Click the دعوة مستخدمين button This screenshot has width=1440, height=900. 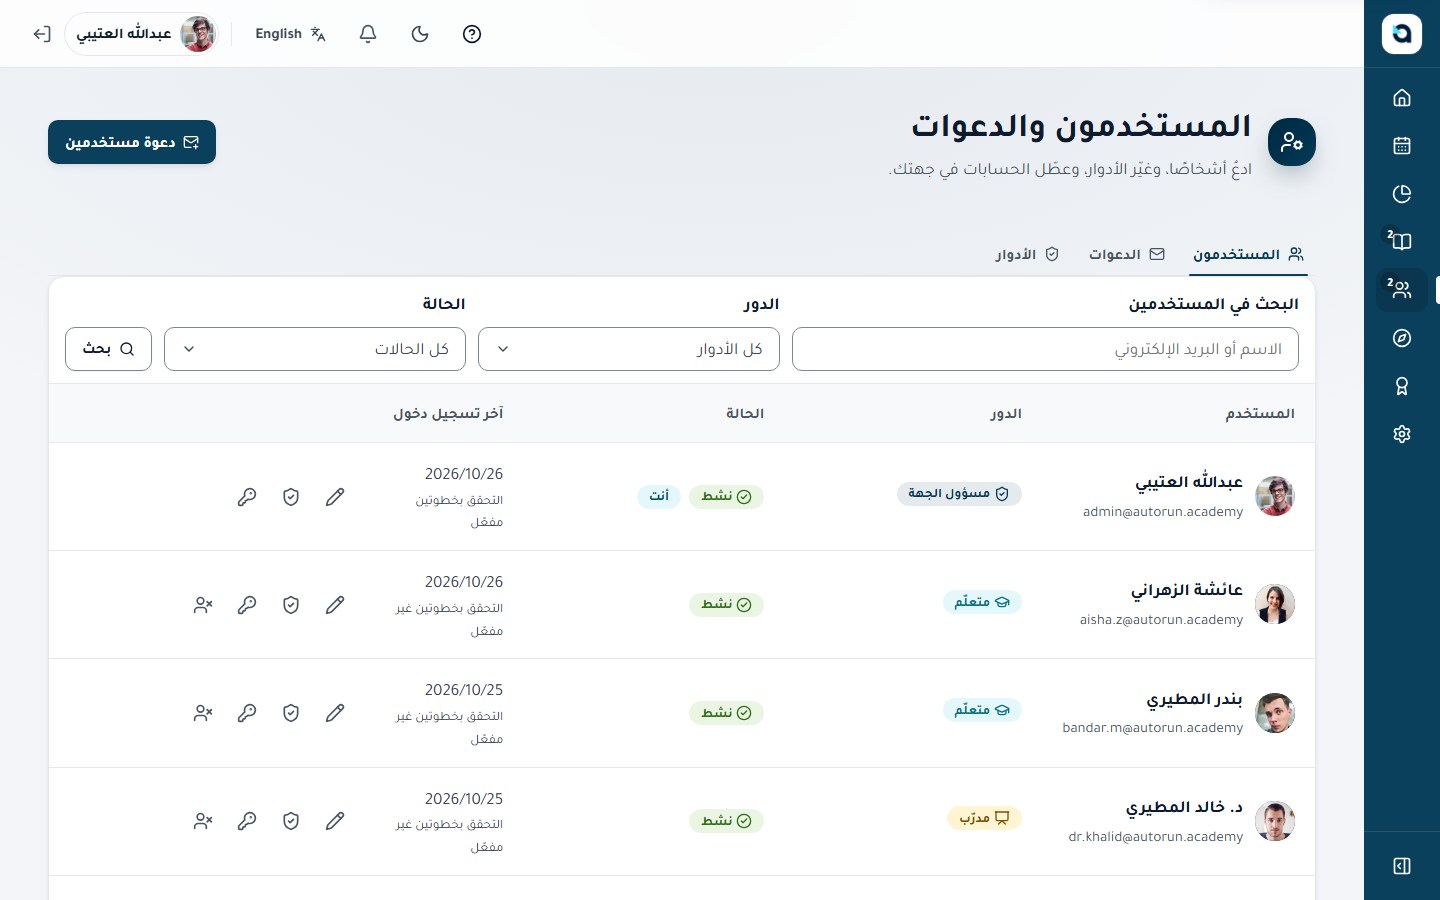click(x=132, y=142)
